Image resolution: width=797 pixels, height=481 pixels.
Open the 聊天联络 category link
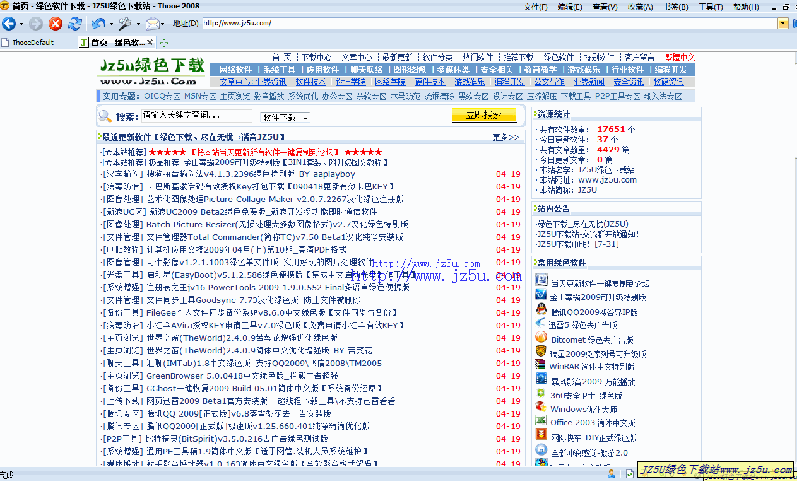pos(366,70)
